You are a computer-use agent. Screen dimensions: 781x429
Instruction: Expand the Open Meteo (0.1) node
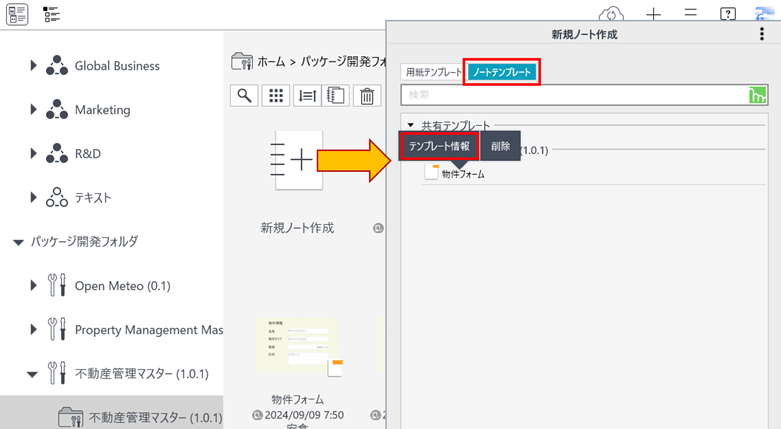33,286
